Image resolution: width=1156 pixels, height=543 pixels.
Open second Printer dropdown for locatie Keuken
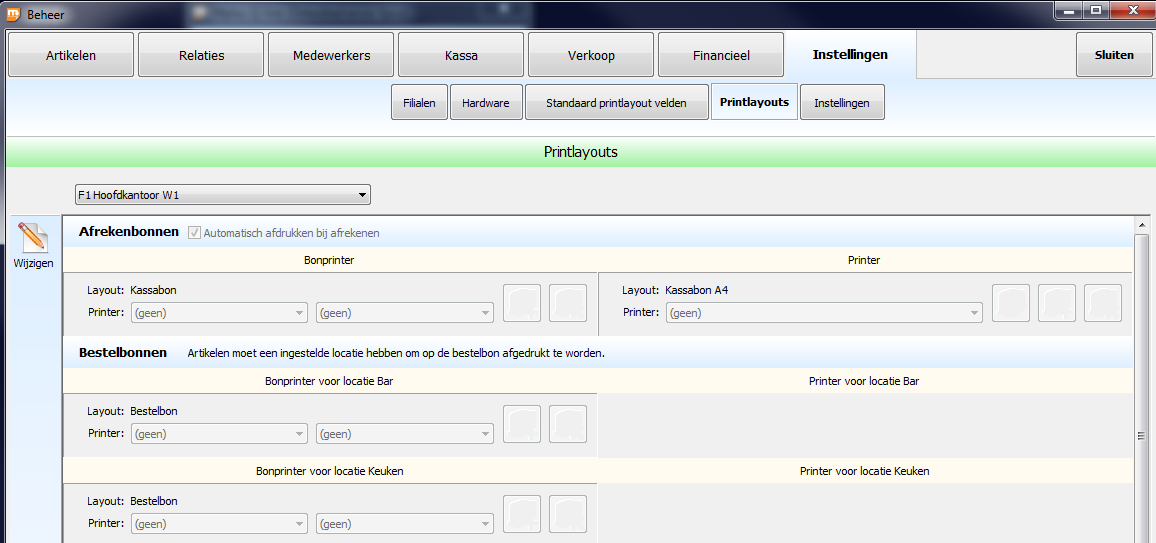405,524
